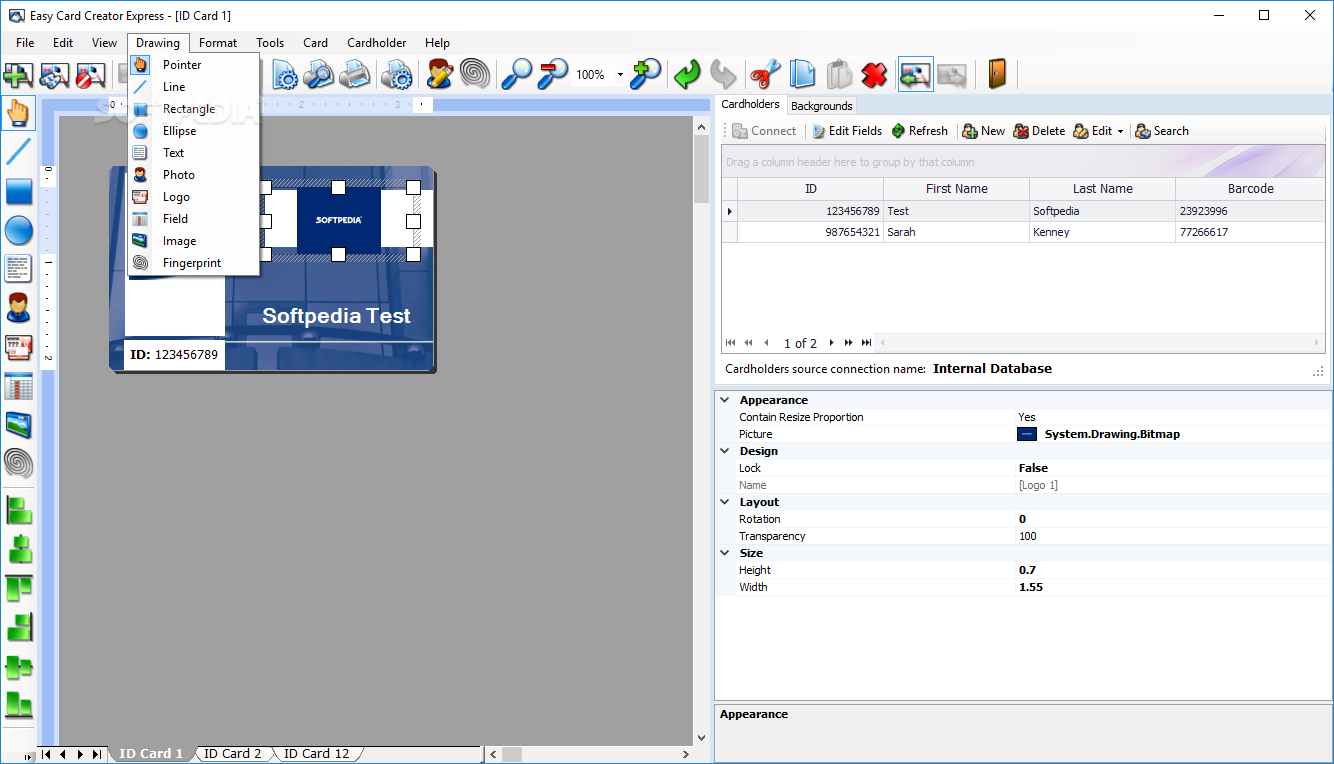Choose Pointer from the Drawing menu
Viewport: 1334px width, 764px height.
pos(193,65)
